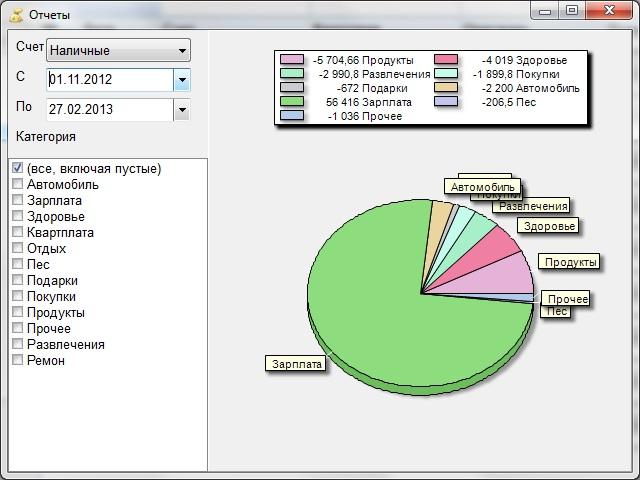Click the green Зарплата legend color swatch
Screen dimensions: 640x480
292,101
